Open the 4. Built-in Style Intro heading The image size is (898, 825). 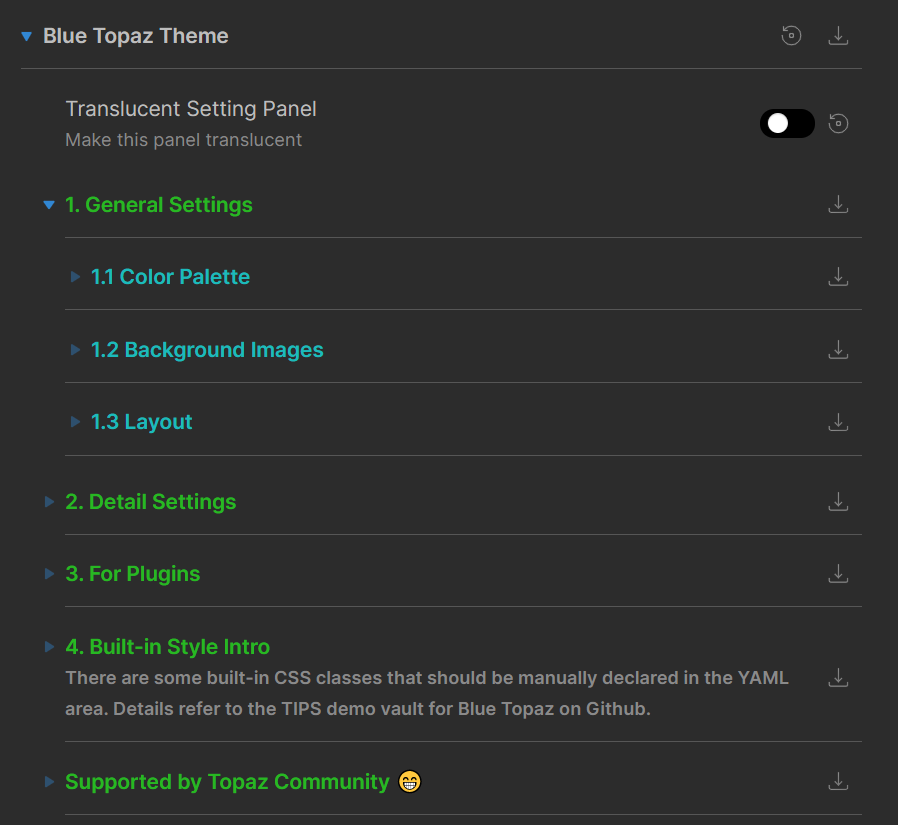click(x=167, y=647)
